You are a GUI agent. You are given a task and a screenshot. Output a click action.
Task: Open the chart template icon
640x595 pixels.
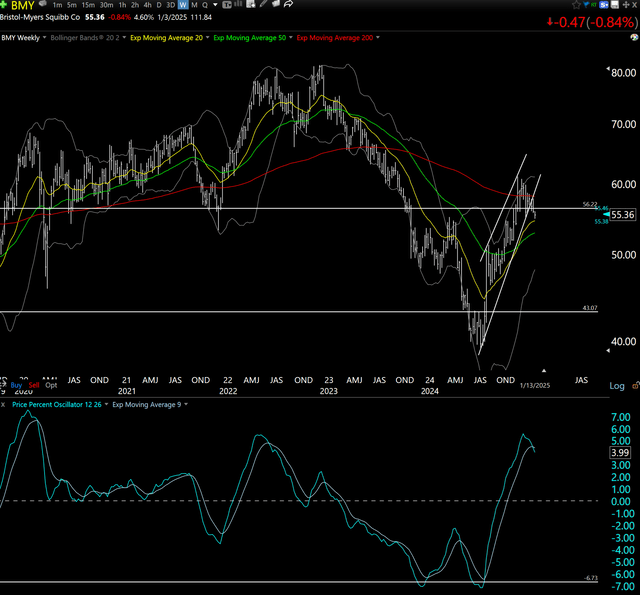227,4
